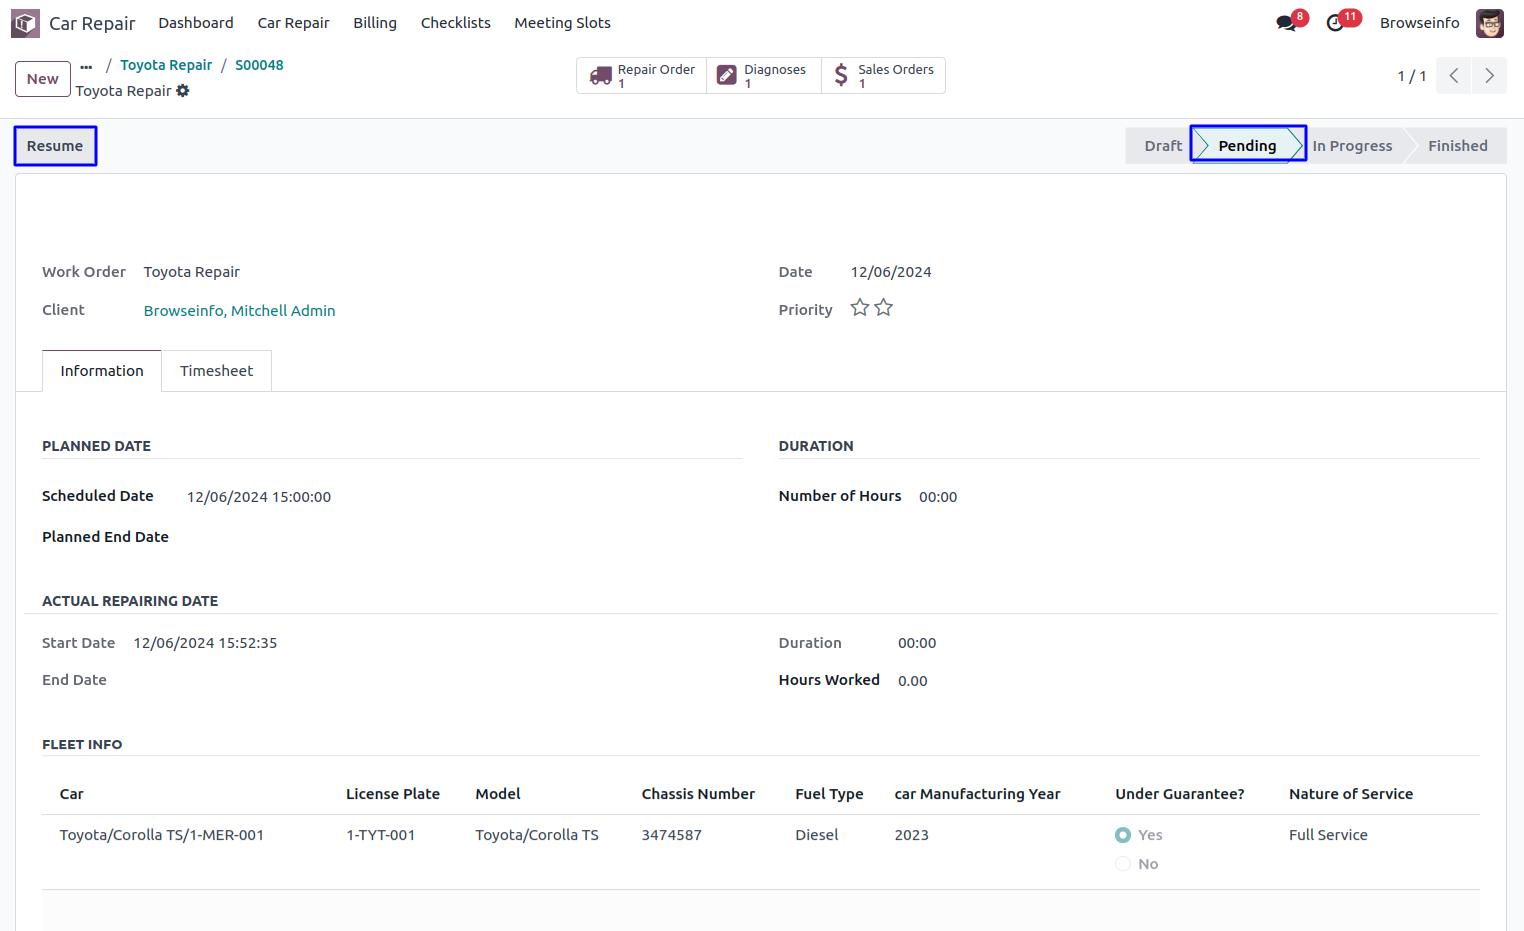The width and height of the screenshot is (1524, 931).
Task: Click the user avatar picture
Action: point(1489,23)
